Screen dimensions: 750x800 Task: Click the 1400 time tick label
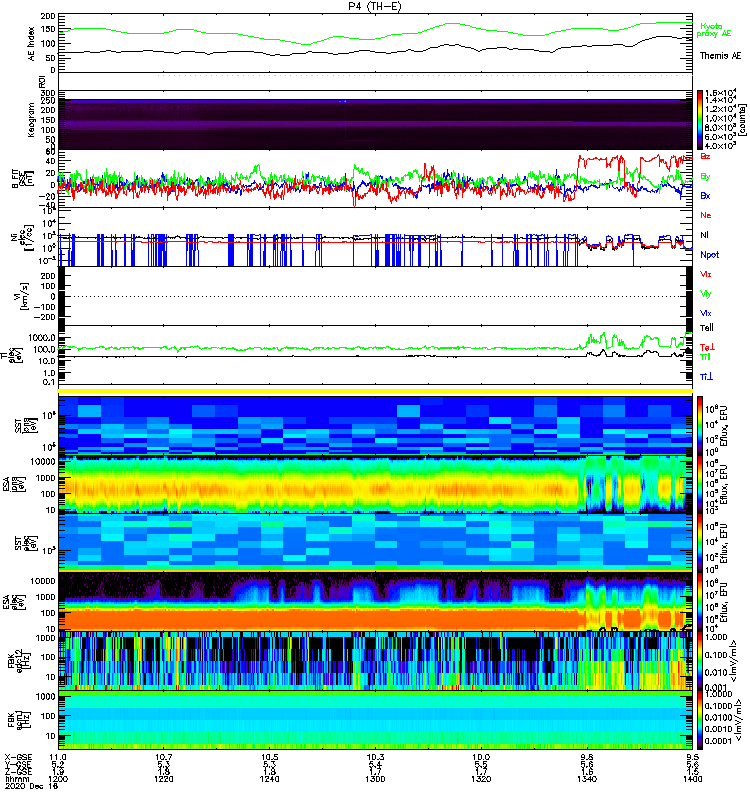click(x=692, y=779)
